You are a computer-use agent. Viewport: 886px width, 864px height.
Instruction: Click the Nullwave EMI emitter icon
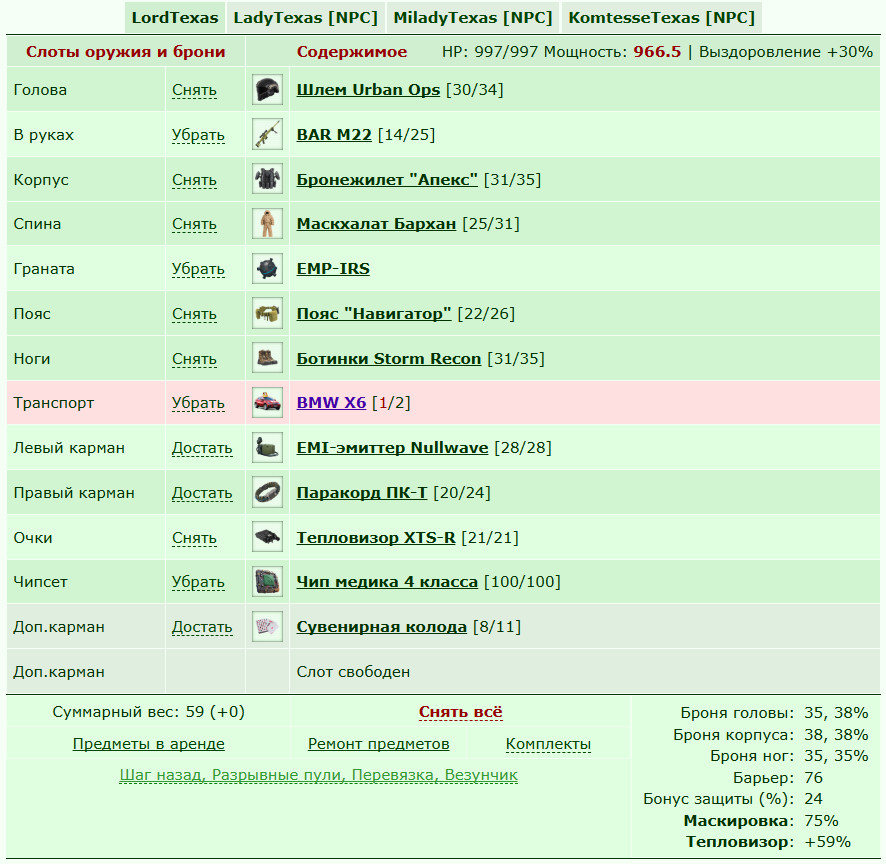click(267, 448)
